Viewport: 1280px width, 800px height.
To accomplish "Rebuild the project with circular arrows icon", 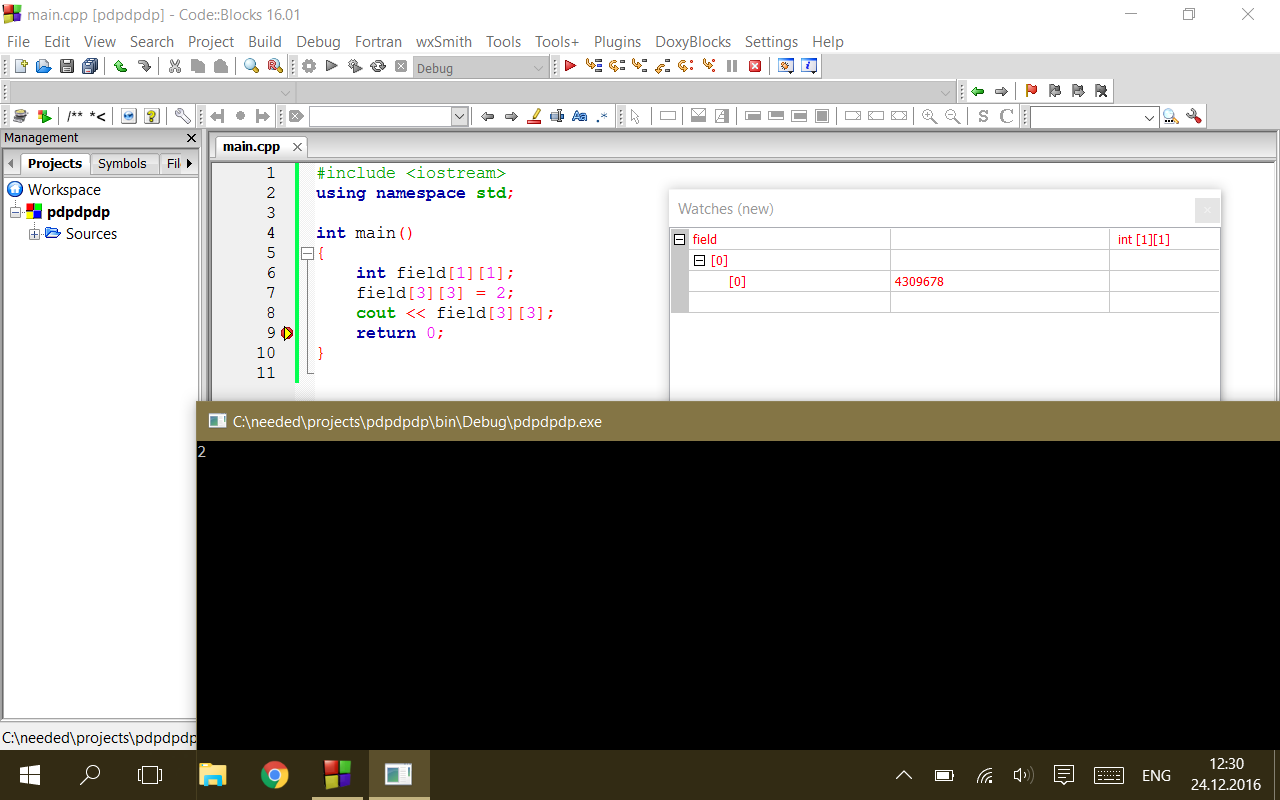I will [x=378, y=67].
